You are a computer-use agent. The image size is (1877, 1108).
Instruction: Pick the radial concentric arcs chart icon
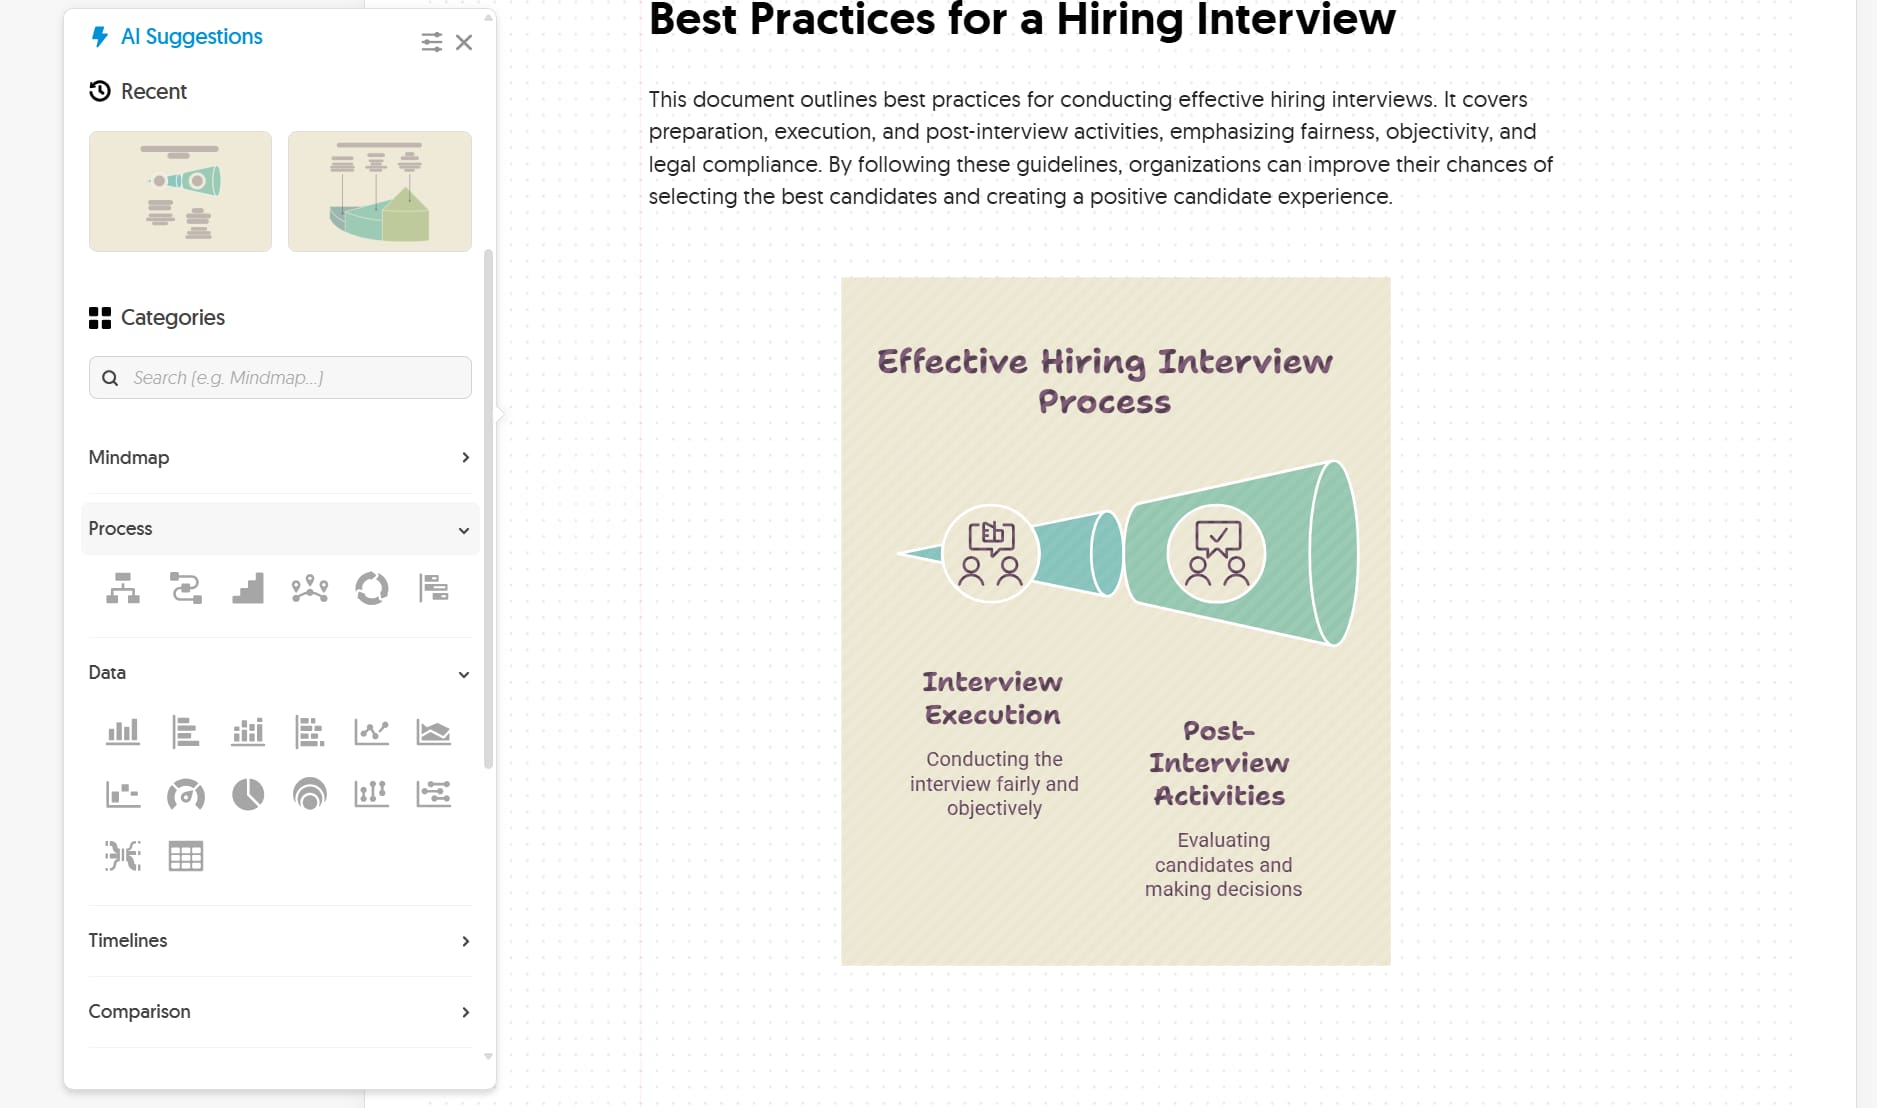[310, 794]
